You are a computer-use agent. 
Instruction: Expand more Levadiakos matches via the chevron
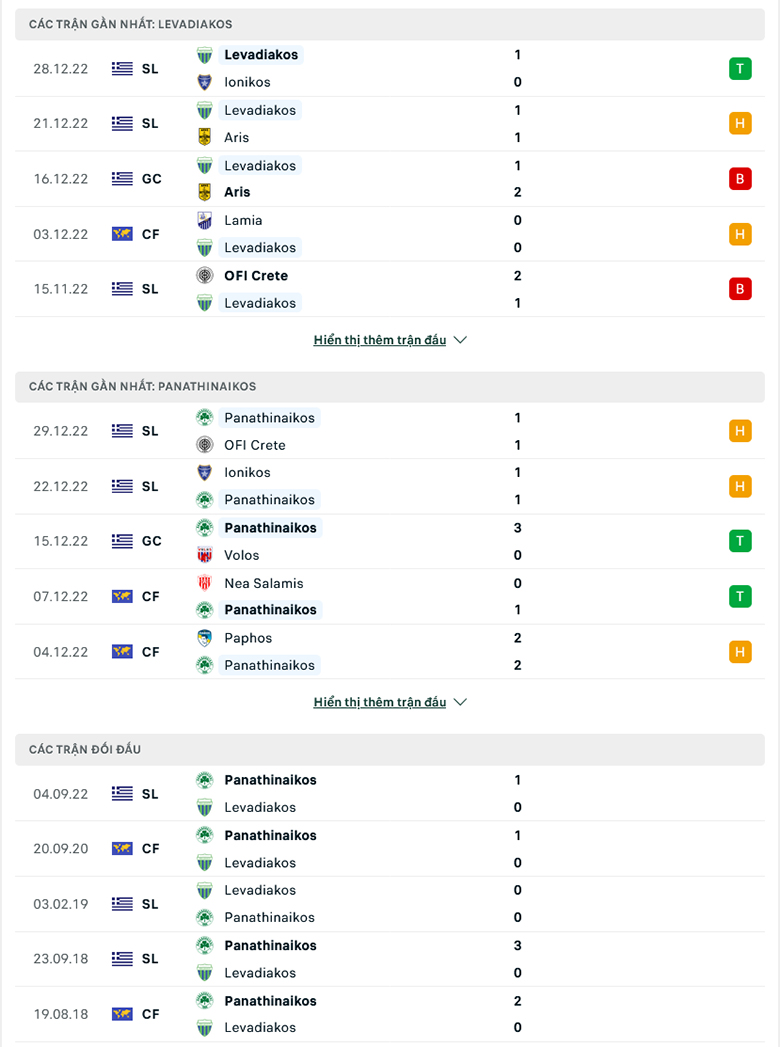(x=460, y=339)
